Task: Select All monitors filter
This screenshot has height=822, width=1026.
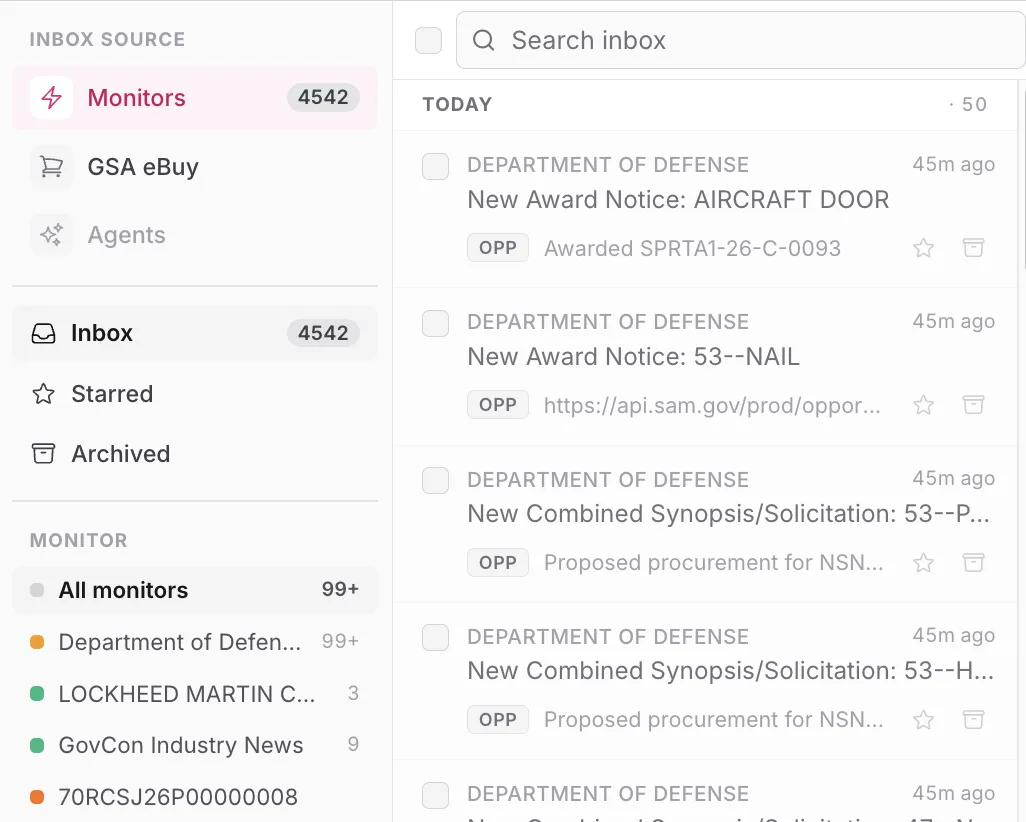Action: coord(195,590)
